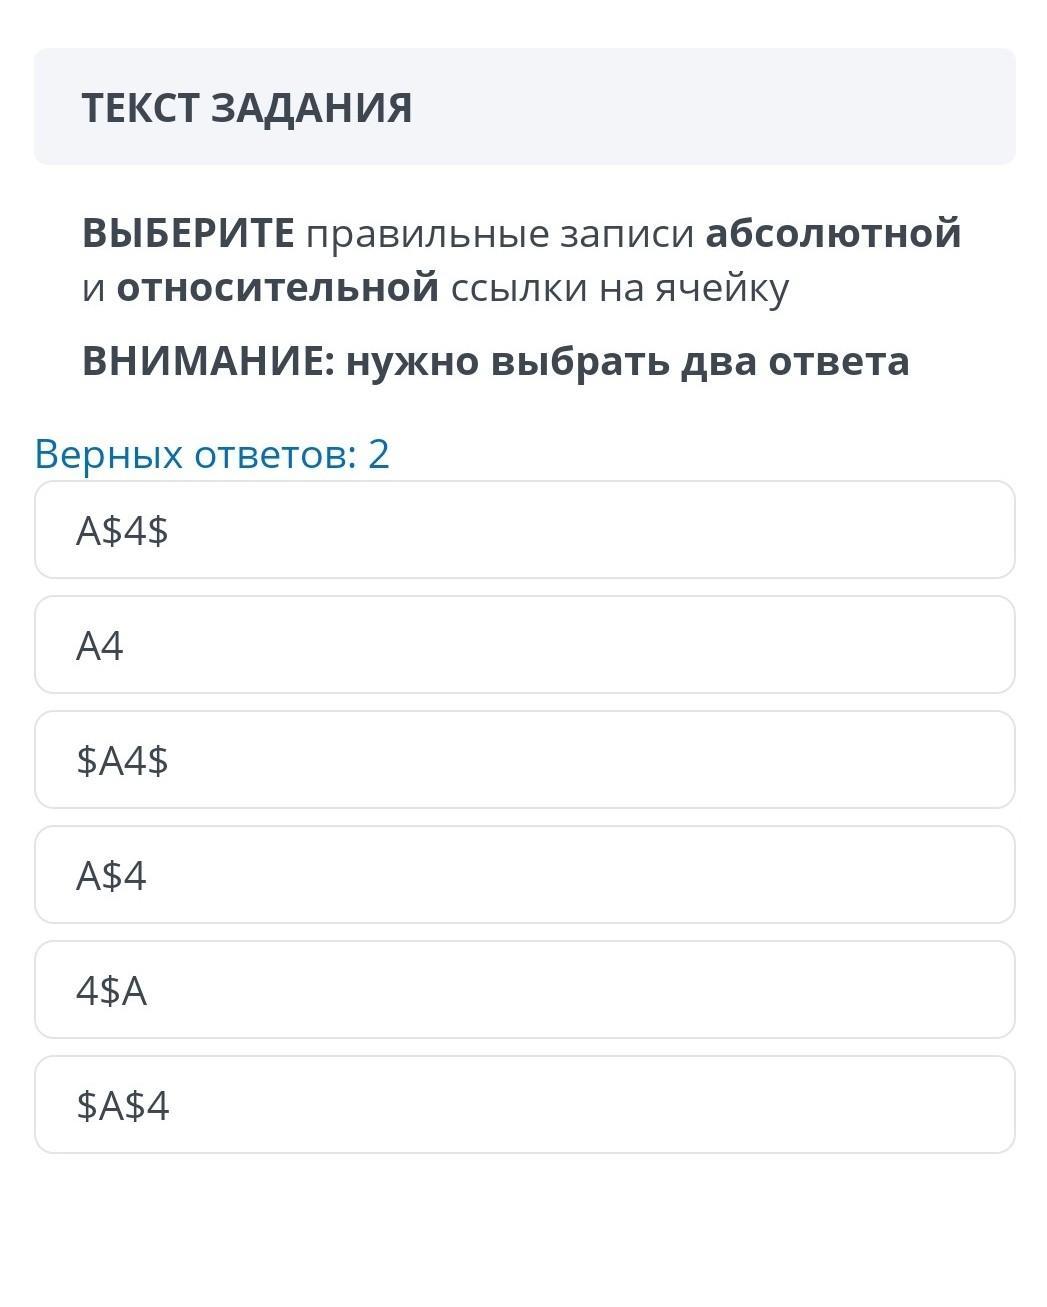The width and height of the screenshot is (1047, 1307).
Task: Click the bold word ВЫБЕРИТЕ
Action: tap(188, 233)
